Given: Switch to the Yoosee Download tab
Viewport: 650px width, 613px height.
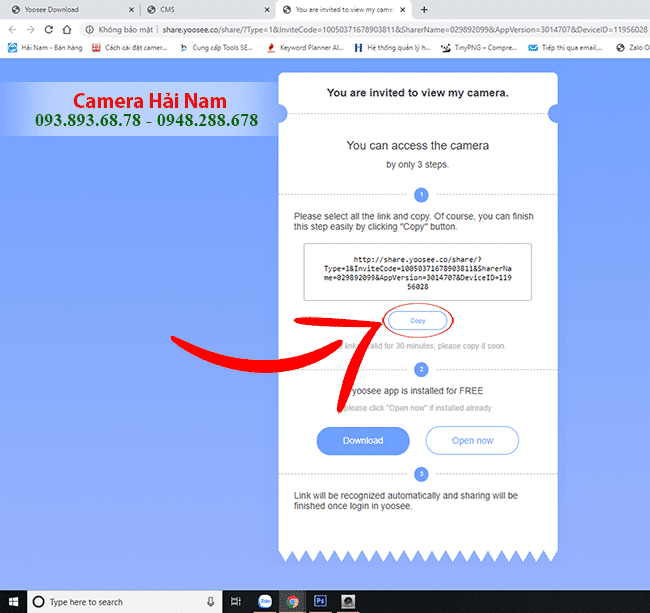Looking at the screenshot, I should (x=68, y=10).
